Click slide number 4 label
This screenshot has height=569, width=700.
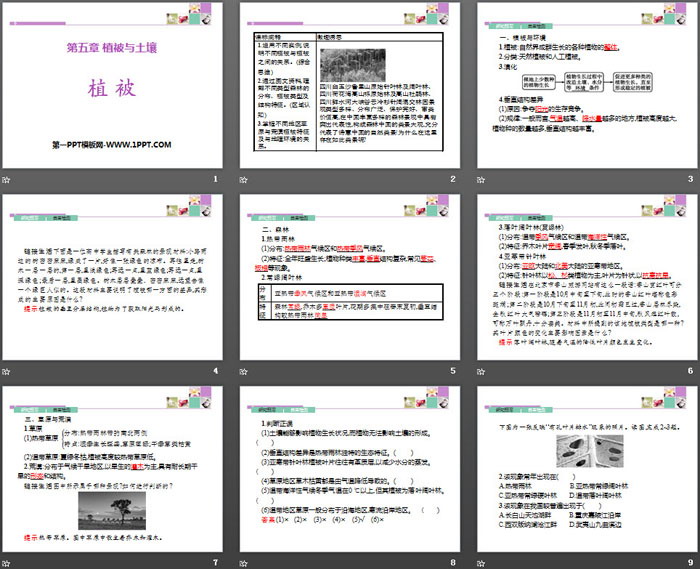[215, 371]
